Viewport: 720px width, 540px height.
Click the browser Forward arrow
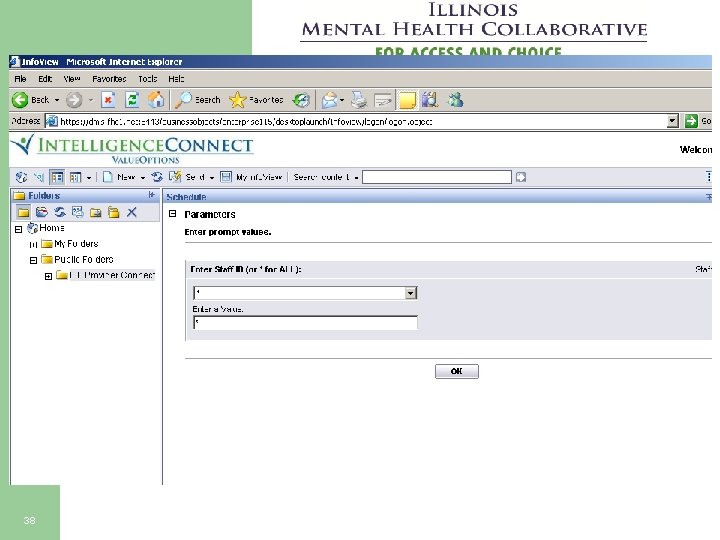pos(73,100)
